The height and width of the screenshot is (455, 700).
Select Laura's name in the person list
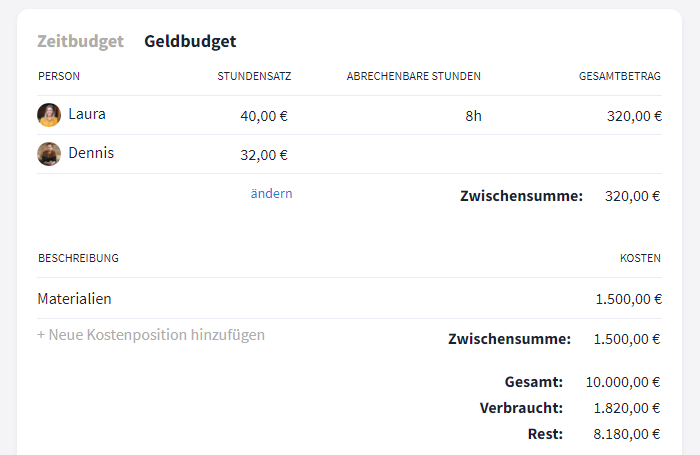point(87,115)
